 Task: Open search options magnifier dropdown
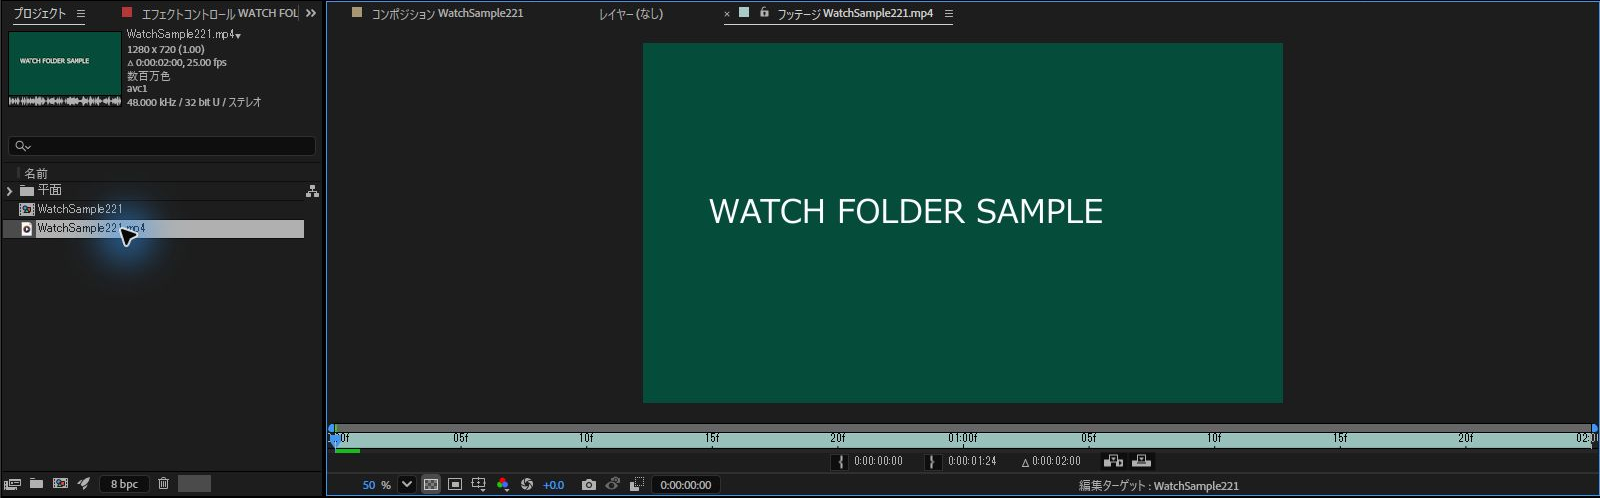[x=23, y=146]
